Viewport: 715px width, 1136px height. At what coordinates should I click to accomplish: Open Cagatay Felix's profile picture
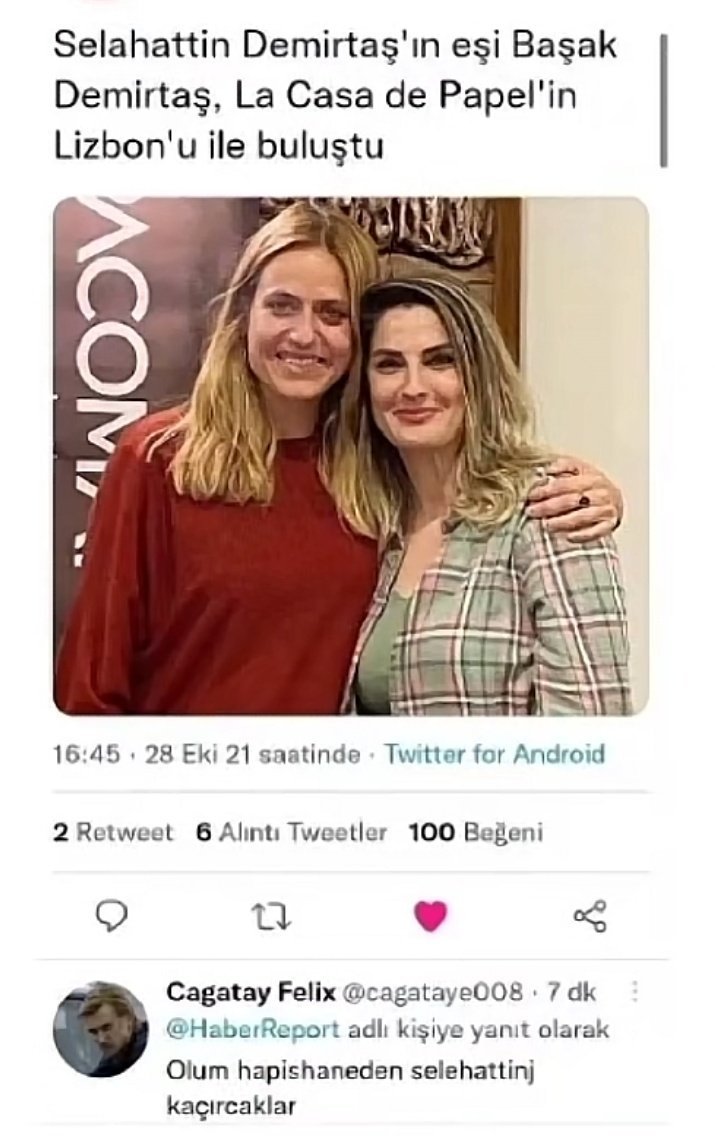click(x=101, y=1029)
